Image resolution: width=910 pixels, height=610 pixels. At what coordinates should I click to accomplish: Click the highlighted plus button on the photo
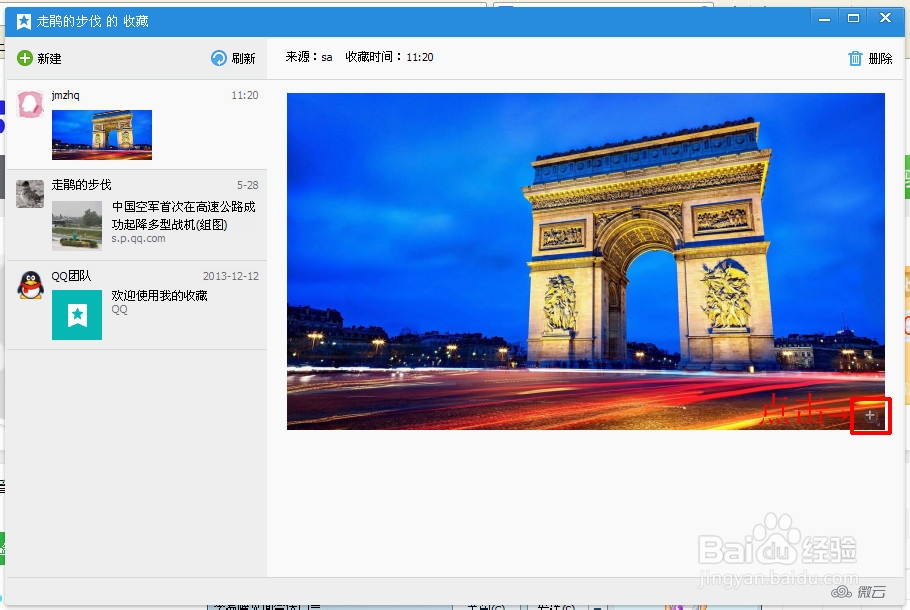[x=870, y=414]
